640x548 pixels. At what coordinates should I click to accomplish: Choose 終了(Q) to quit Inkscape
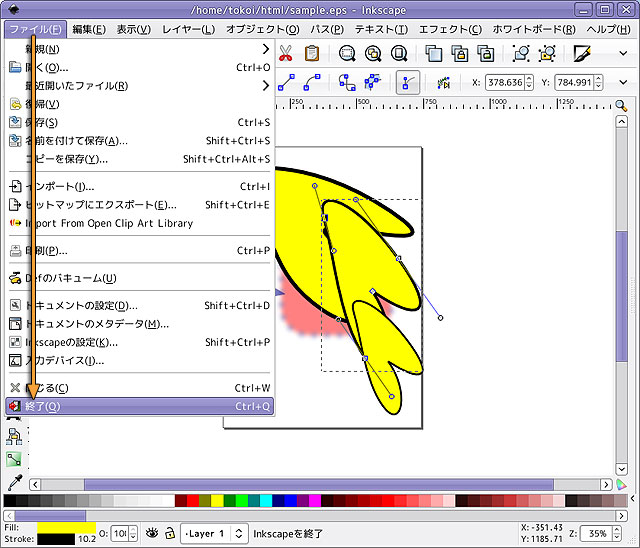(x=140, y=406)
